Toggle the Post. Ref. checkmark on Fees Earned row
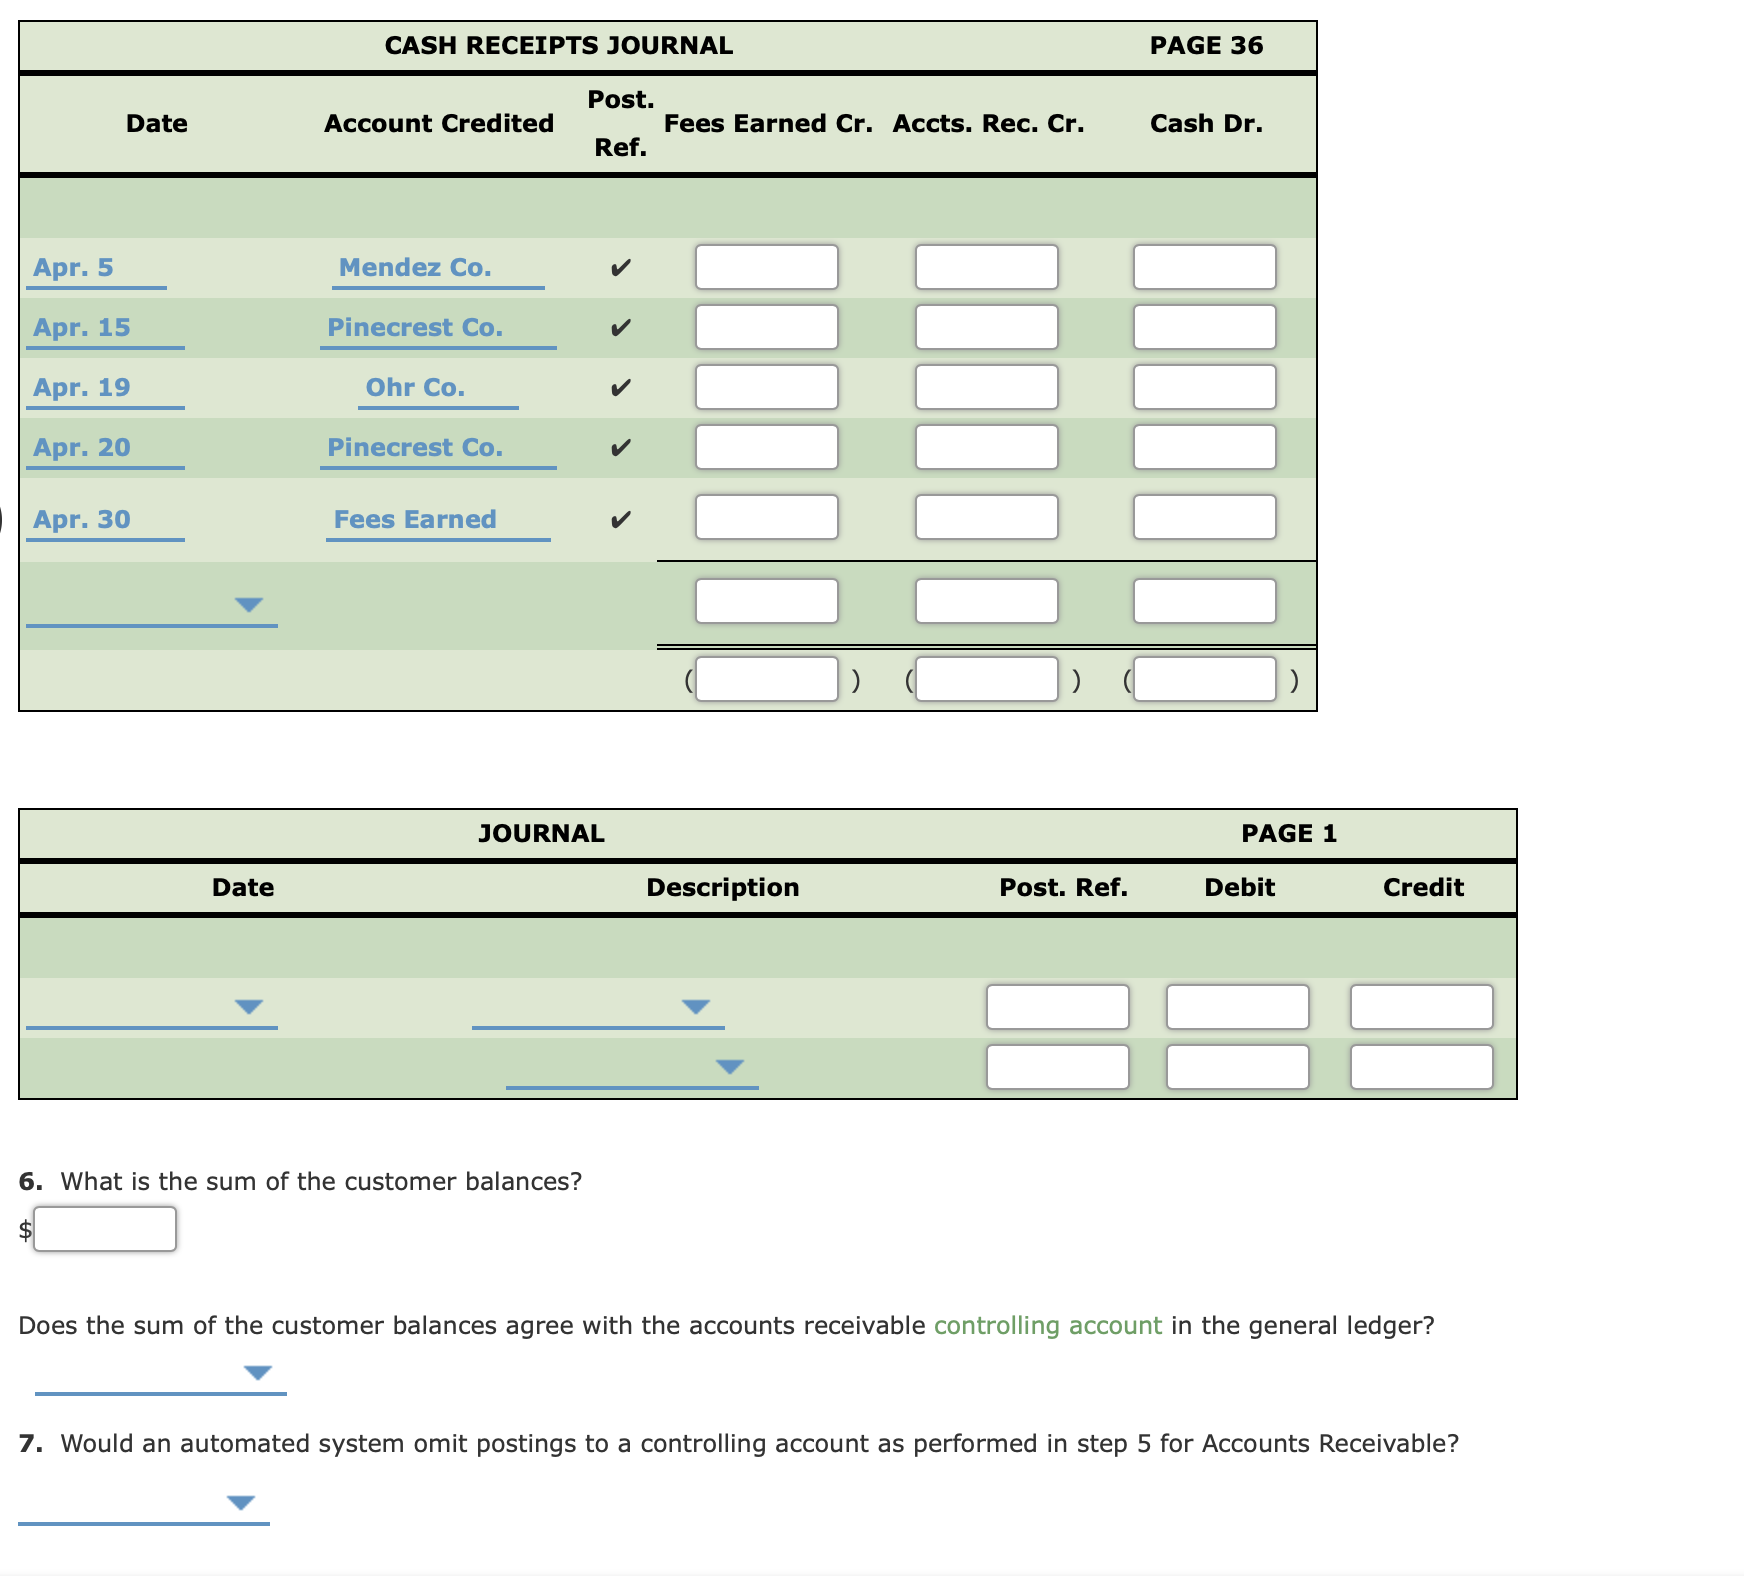 pyautogui.click(x=622, y=518)
